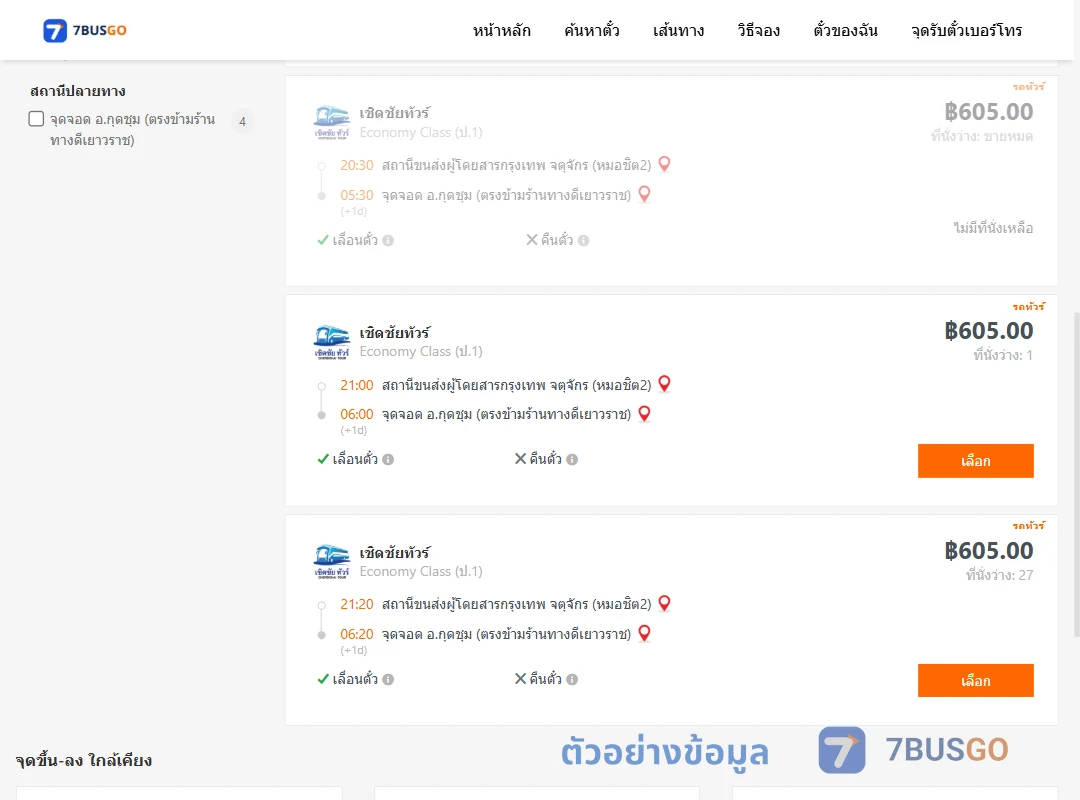Open map pin for 21:00 Mo Chit 2 departure
The height and width of the screenshot is (800, 1080).
(664, 384)
